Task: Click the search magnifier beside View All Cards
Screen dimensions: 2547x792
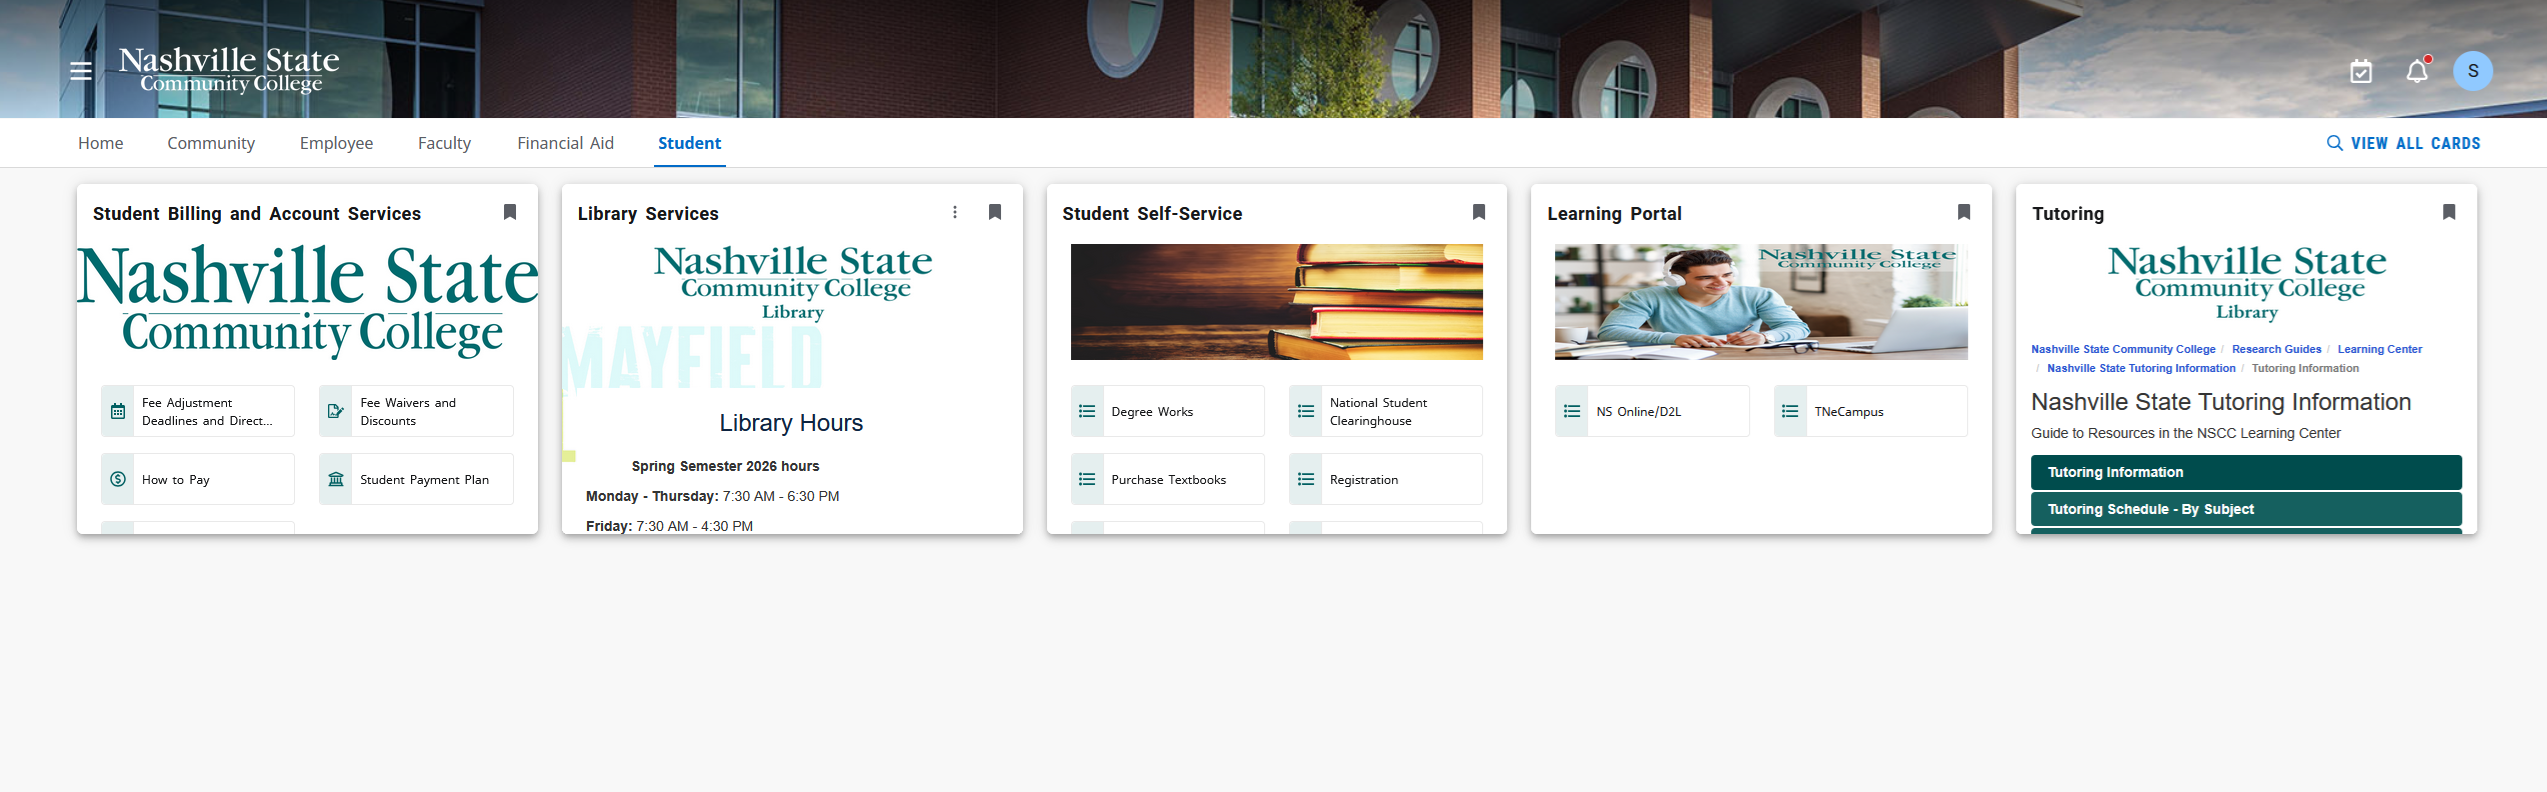Action: coord(2334,143)
